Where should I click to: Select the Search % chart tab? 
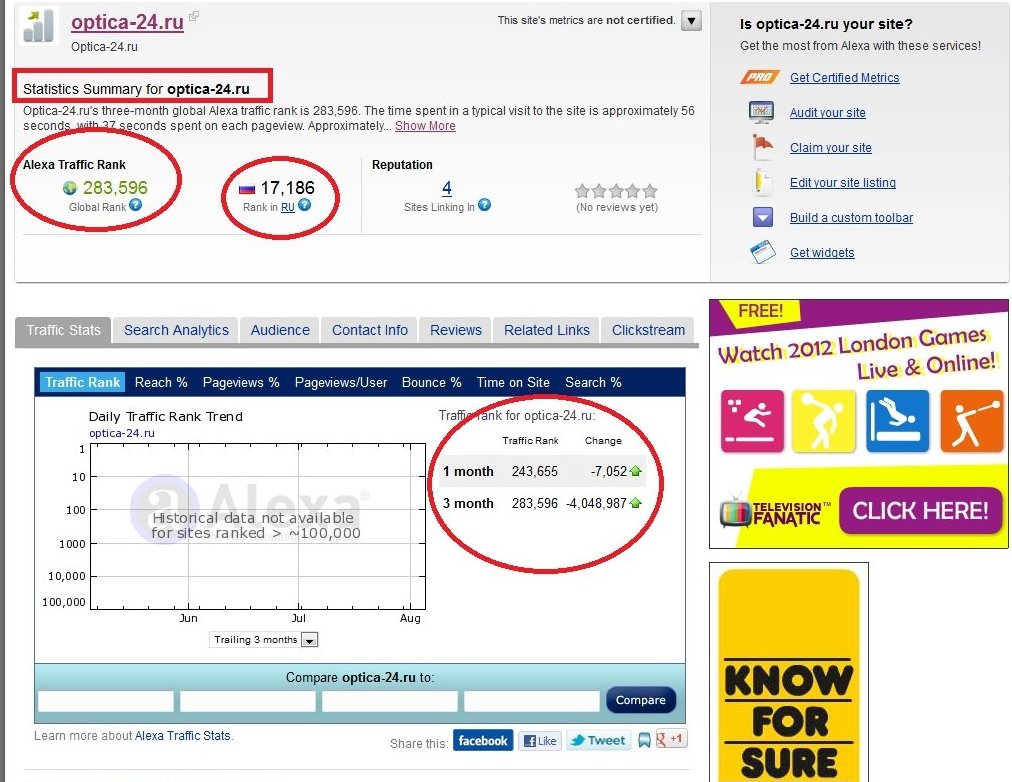coord(593,382)
